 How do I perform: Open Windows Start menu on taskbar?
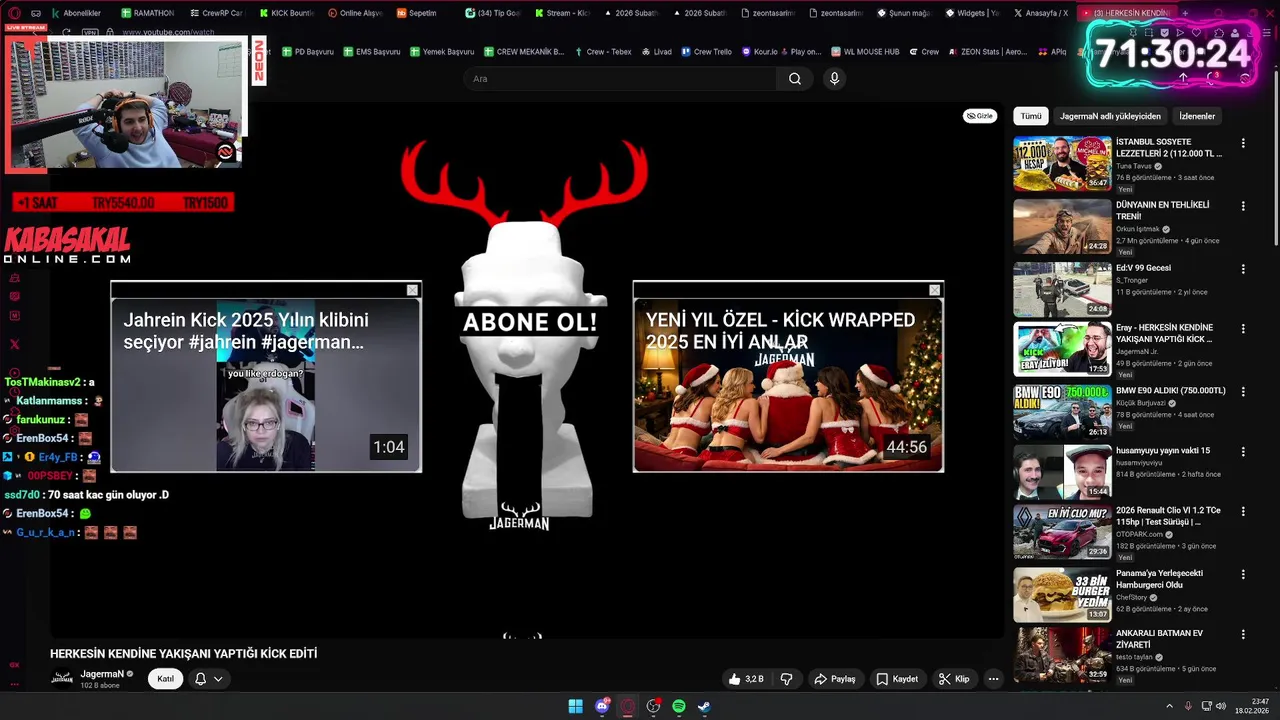pos(576,706)
